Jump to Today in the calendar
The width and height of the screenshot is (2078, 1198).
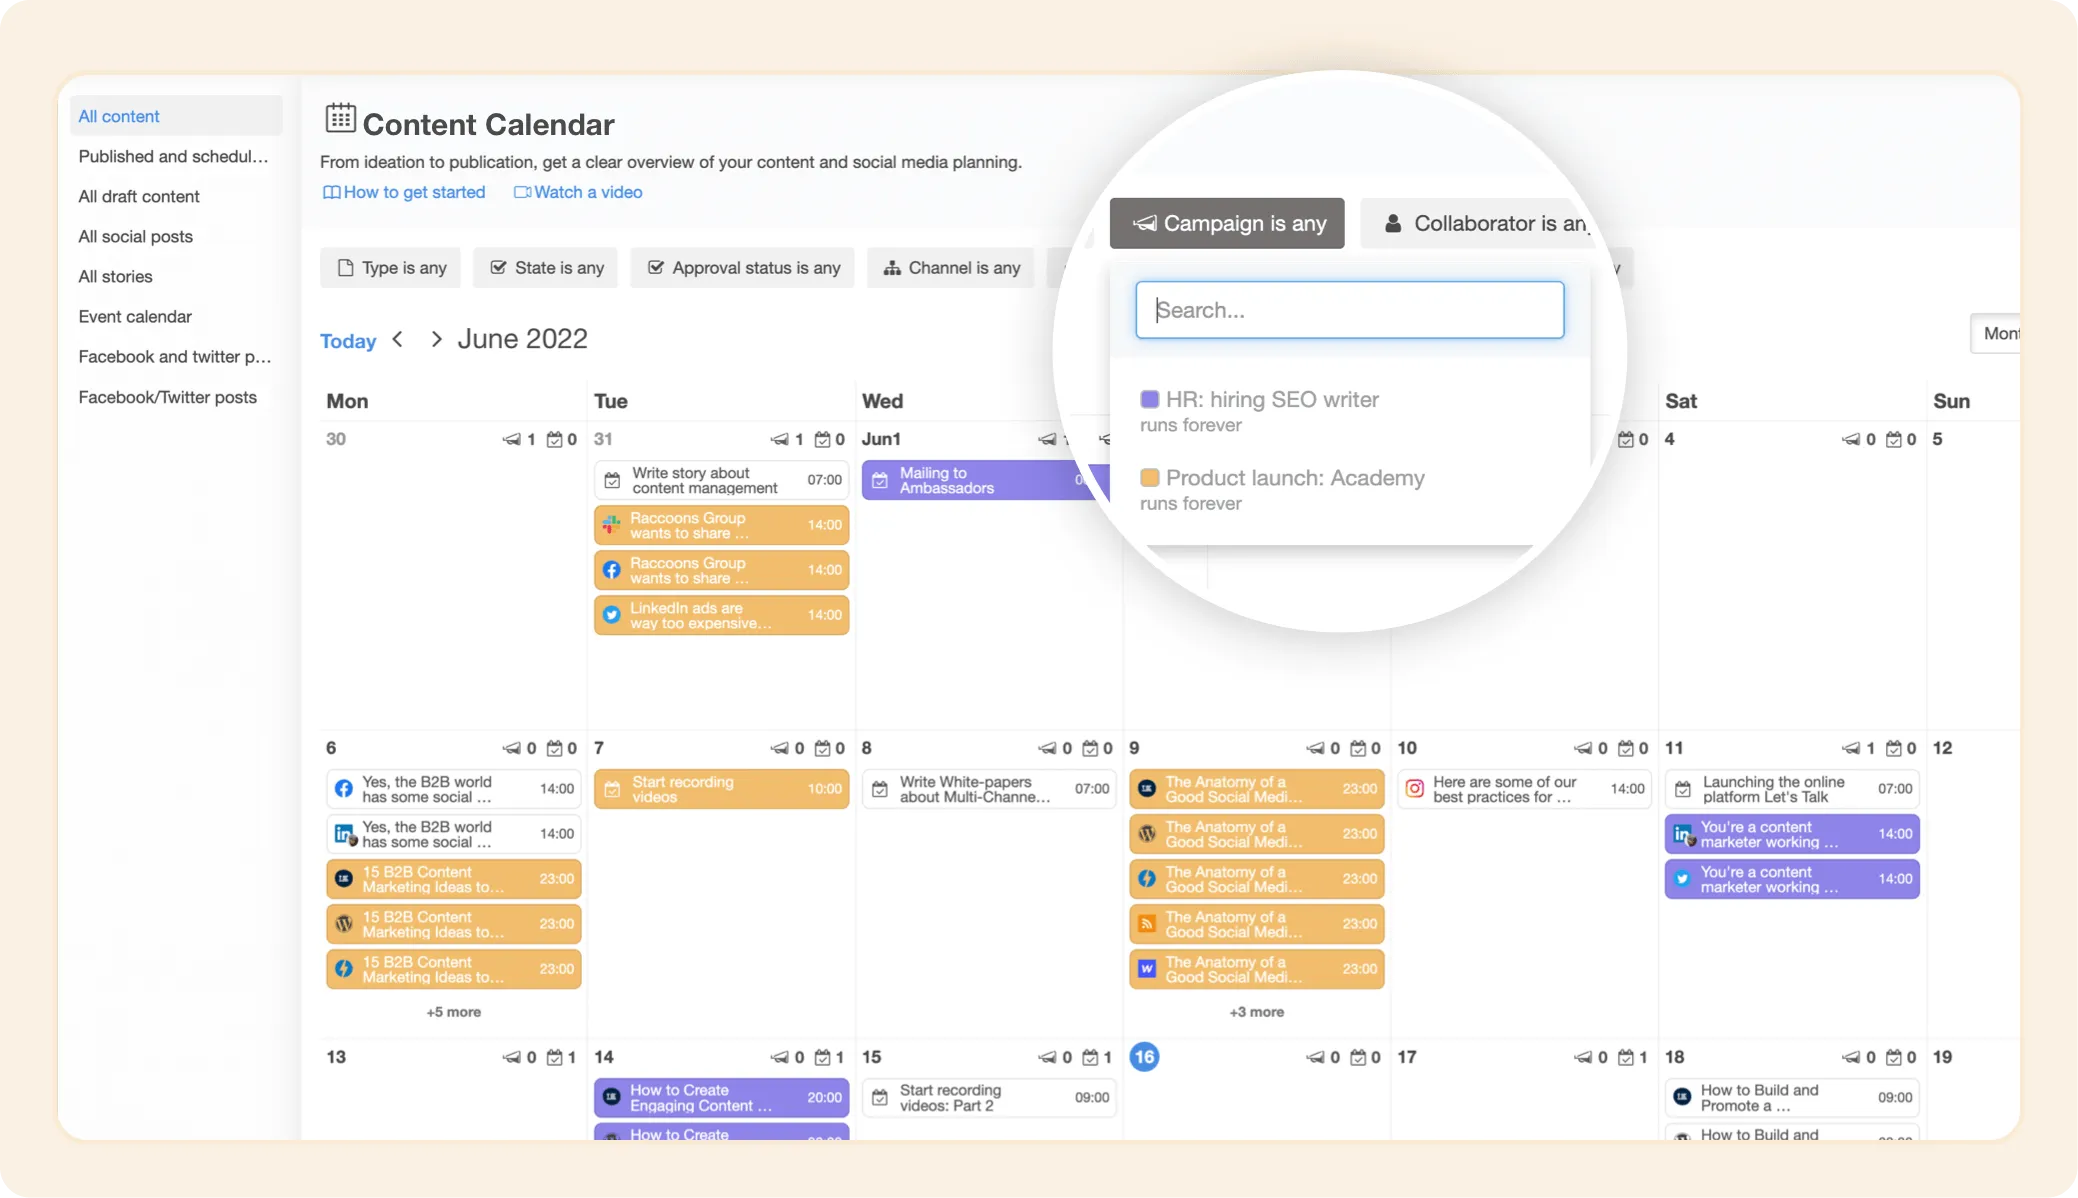point(348,341)
